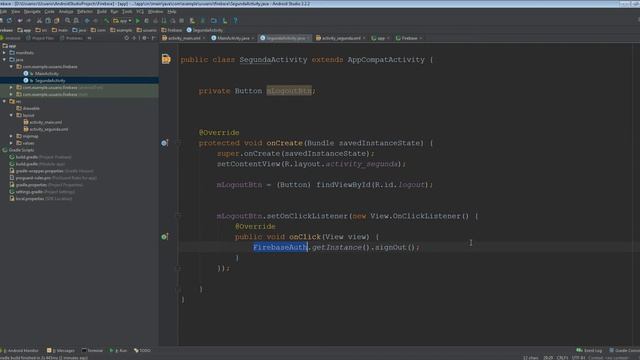Click the override gutter icon beside onCreate
The height and width of the screenshot is (360, 640).
[164, 143]
